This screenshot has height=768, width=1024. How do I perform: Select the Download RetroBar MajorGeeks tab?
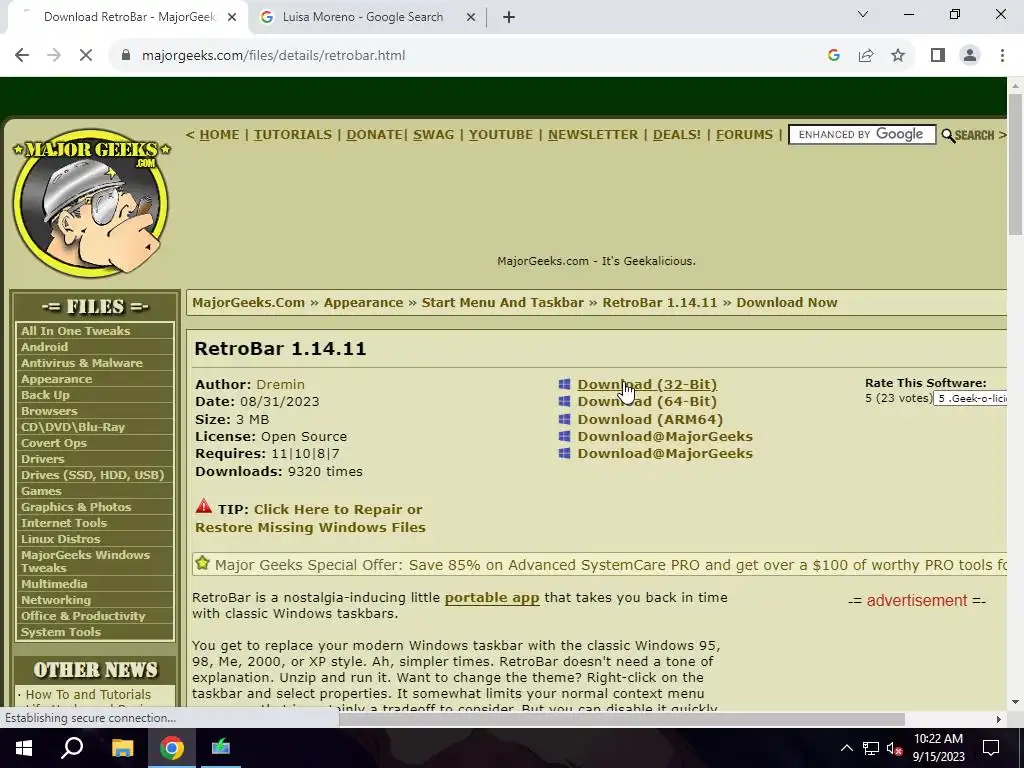129,17
